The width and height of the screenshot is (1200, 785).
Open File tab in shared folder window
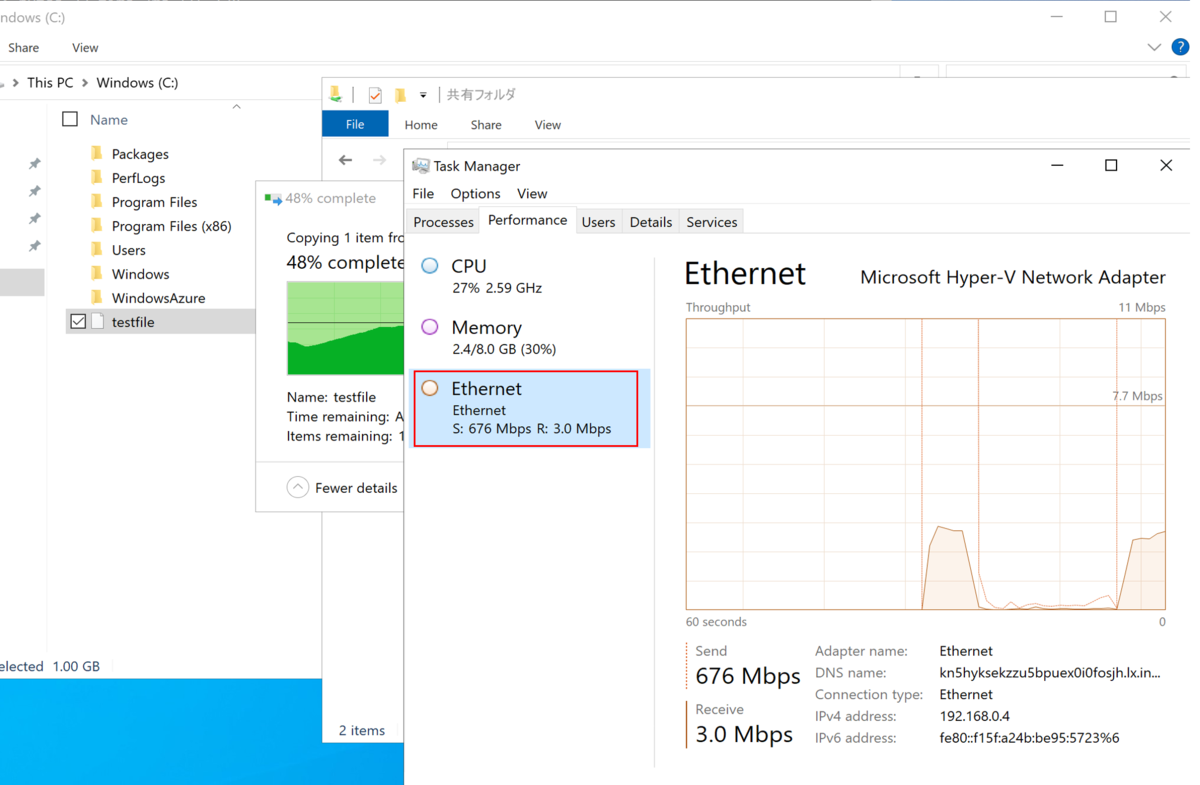(355, 124)
